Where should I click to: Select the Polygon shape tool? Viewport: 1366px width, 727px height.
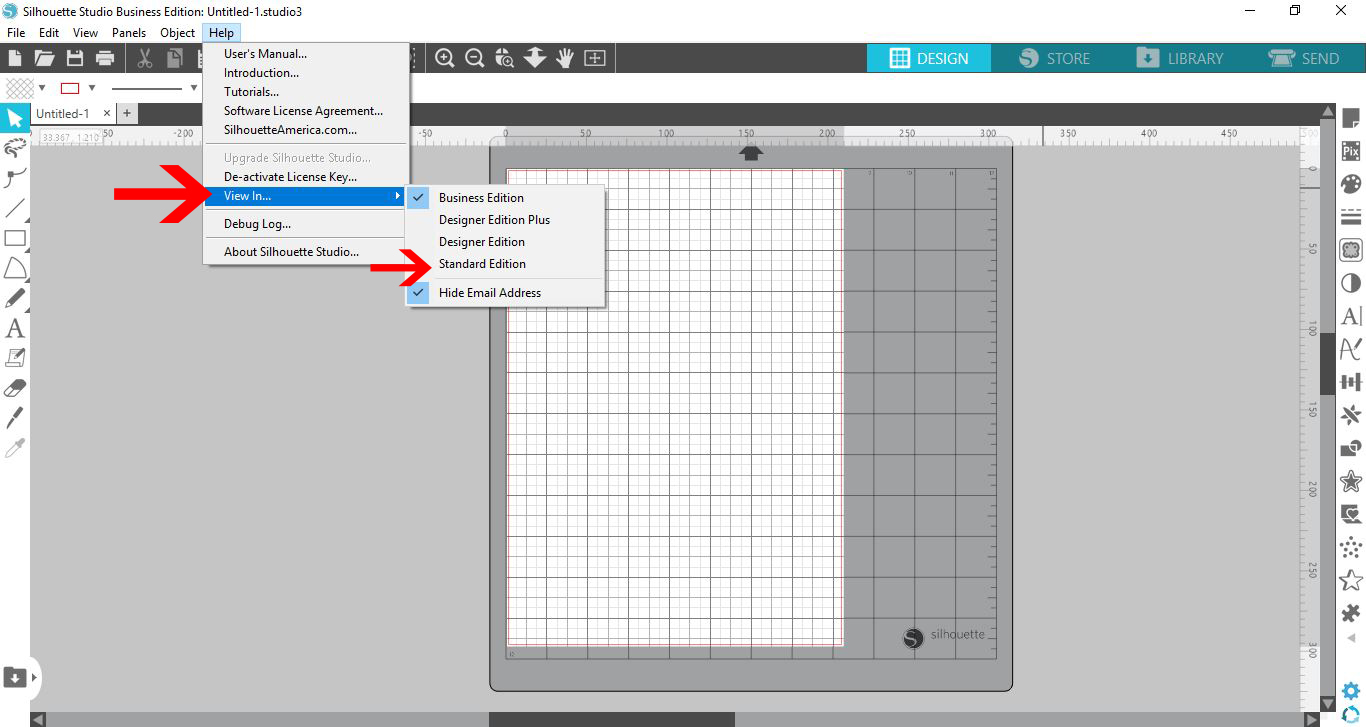point(14,268)
